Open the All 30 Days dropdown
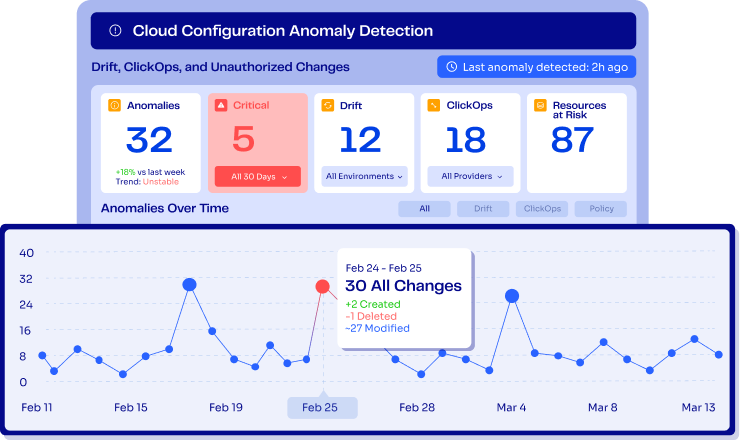The image size is (740, 440). [259, 177]
